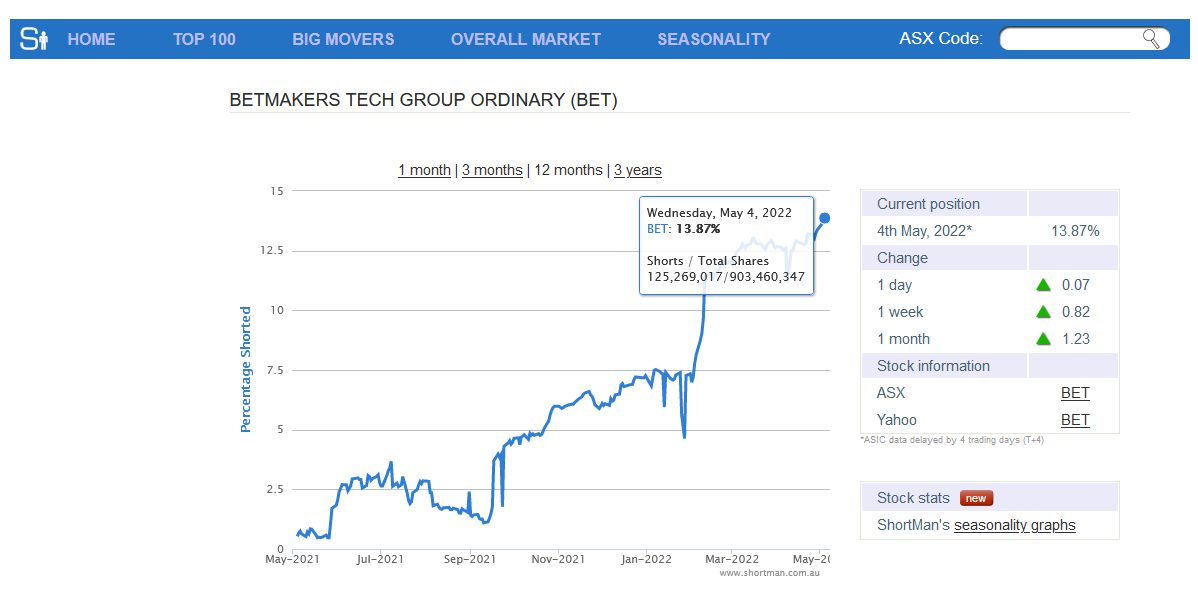Click the 'ASX' row label in Stock information
1198x593 pixels.
891,394
